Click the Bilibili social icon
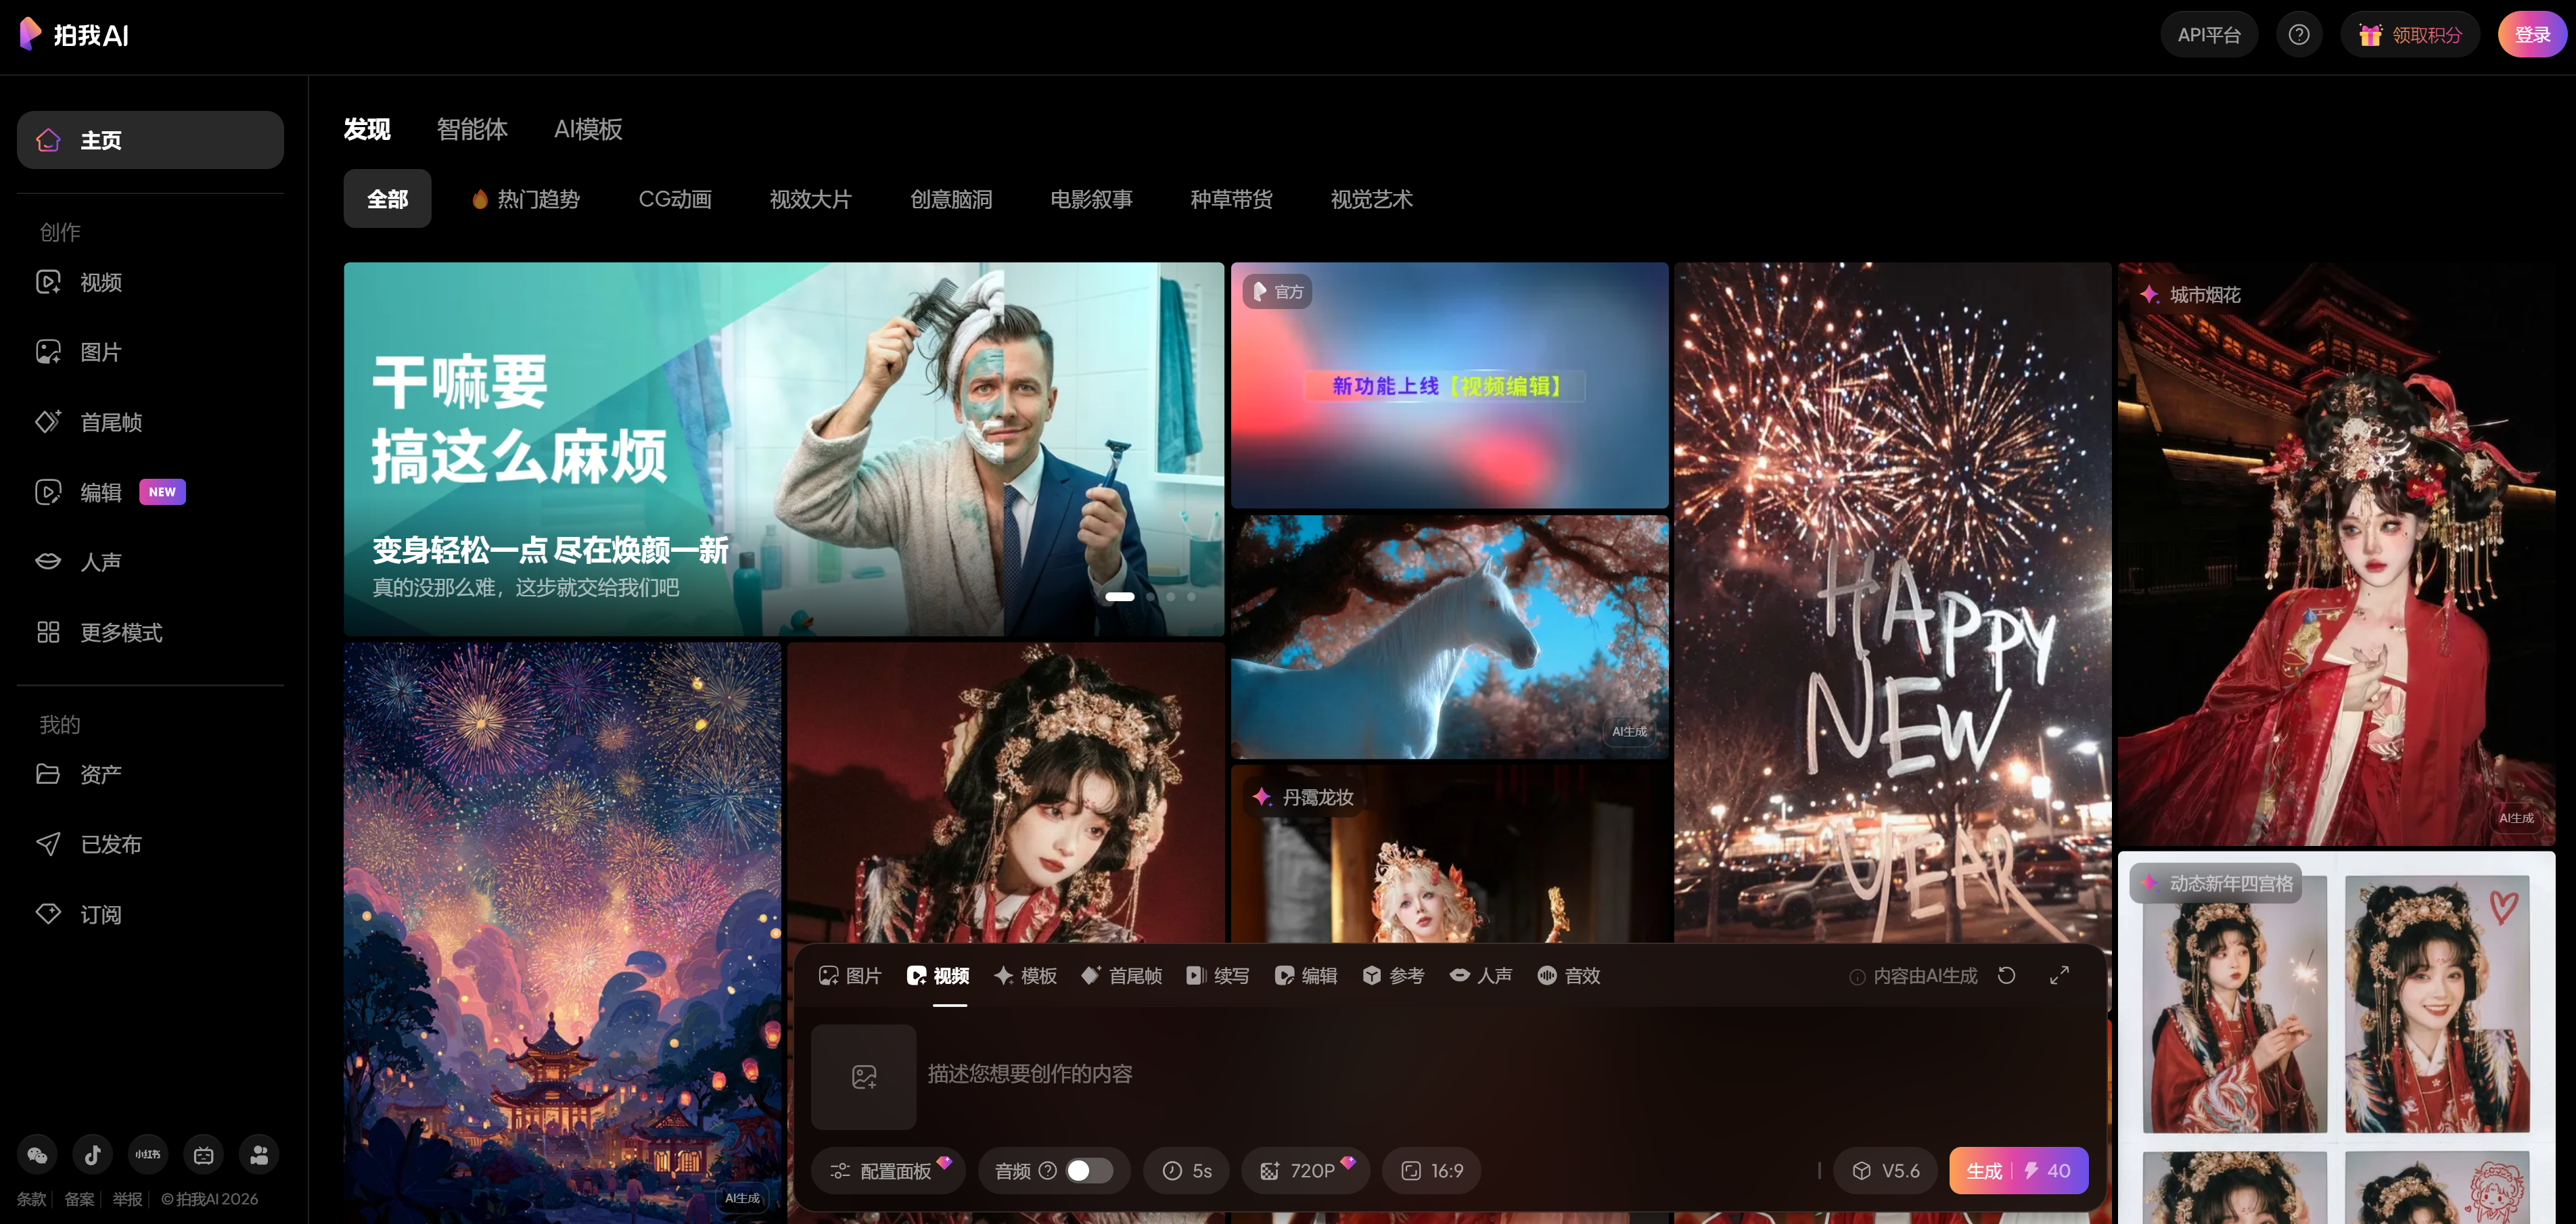Image resolution: width=2576 pixels, height=1224 pixels. pos(204,1155)
